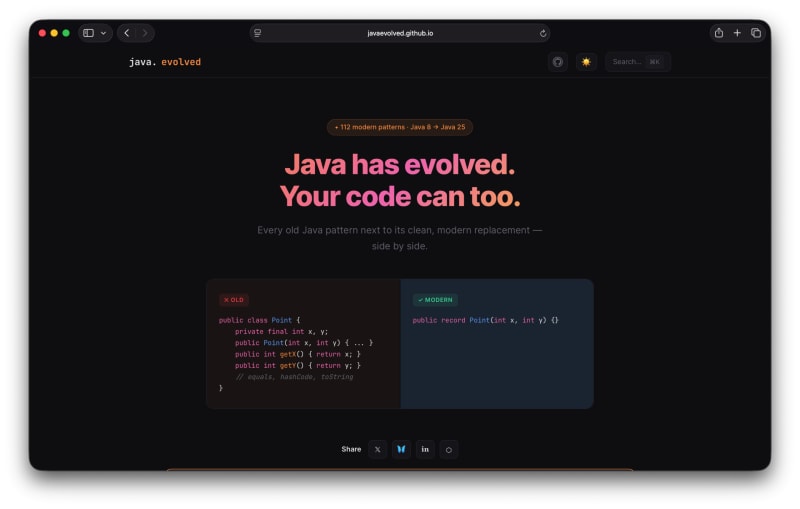The height and width of the screenshot is (509, 800).
Task: Expand the sidebar dropdown chevron
Action: click(x=103, y=33)
